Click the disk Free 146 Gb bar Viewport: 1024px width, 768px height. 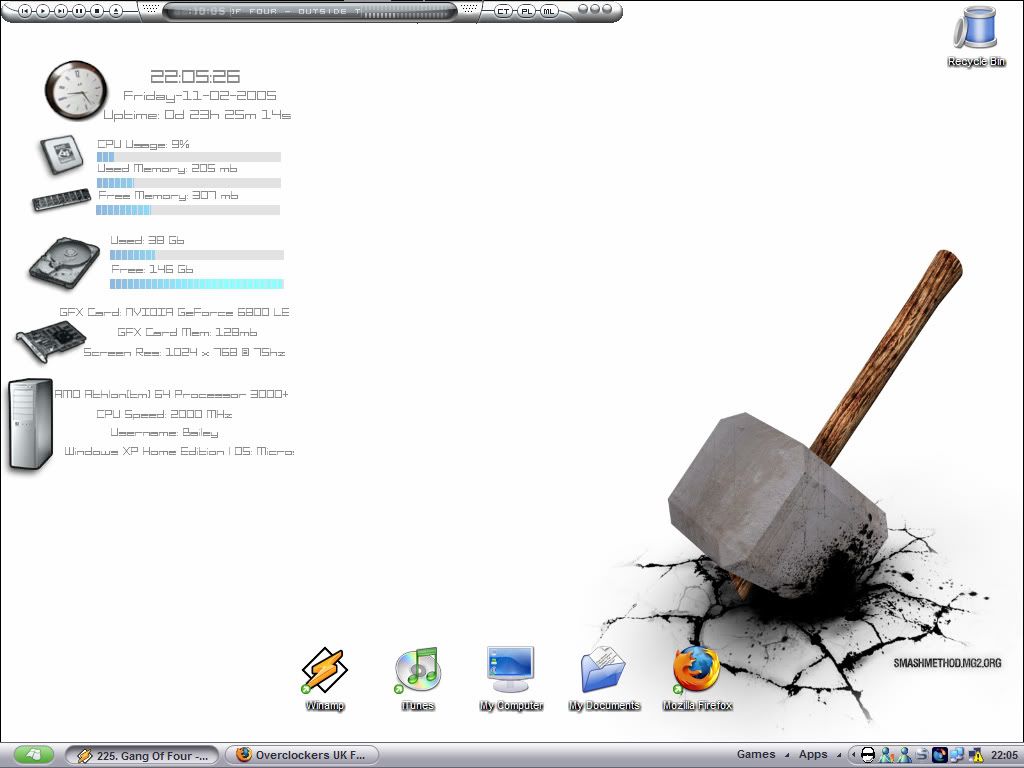pyautogui.click(x=197, y=284)
